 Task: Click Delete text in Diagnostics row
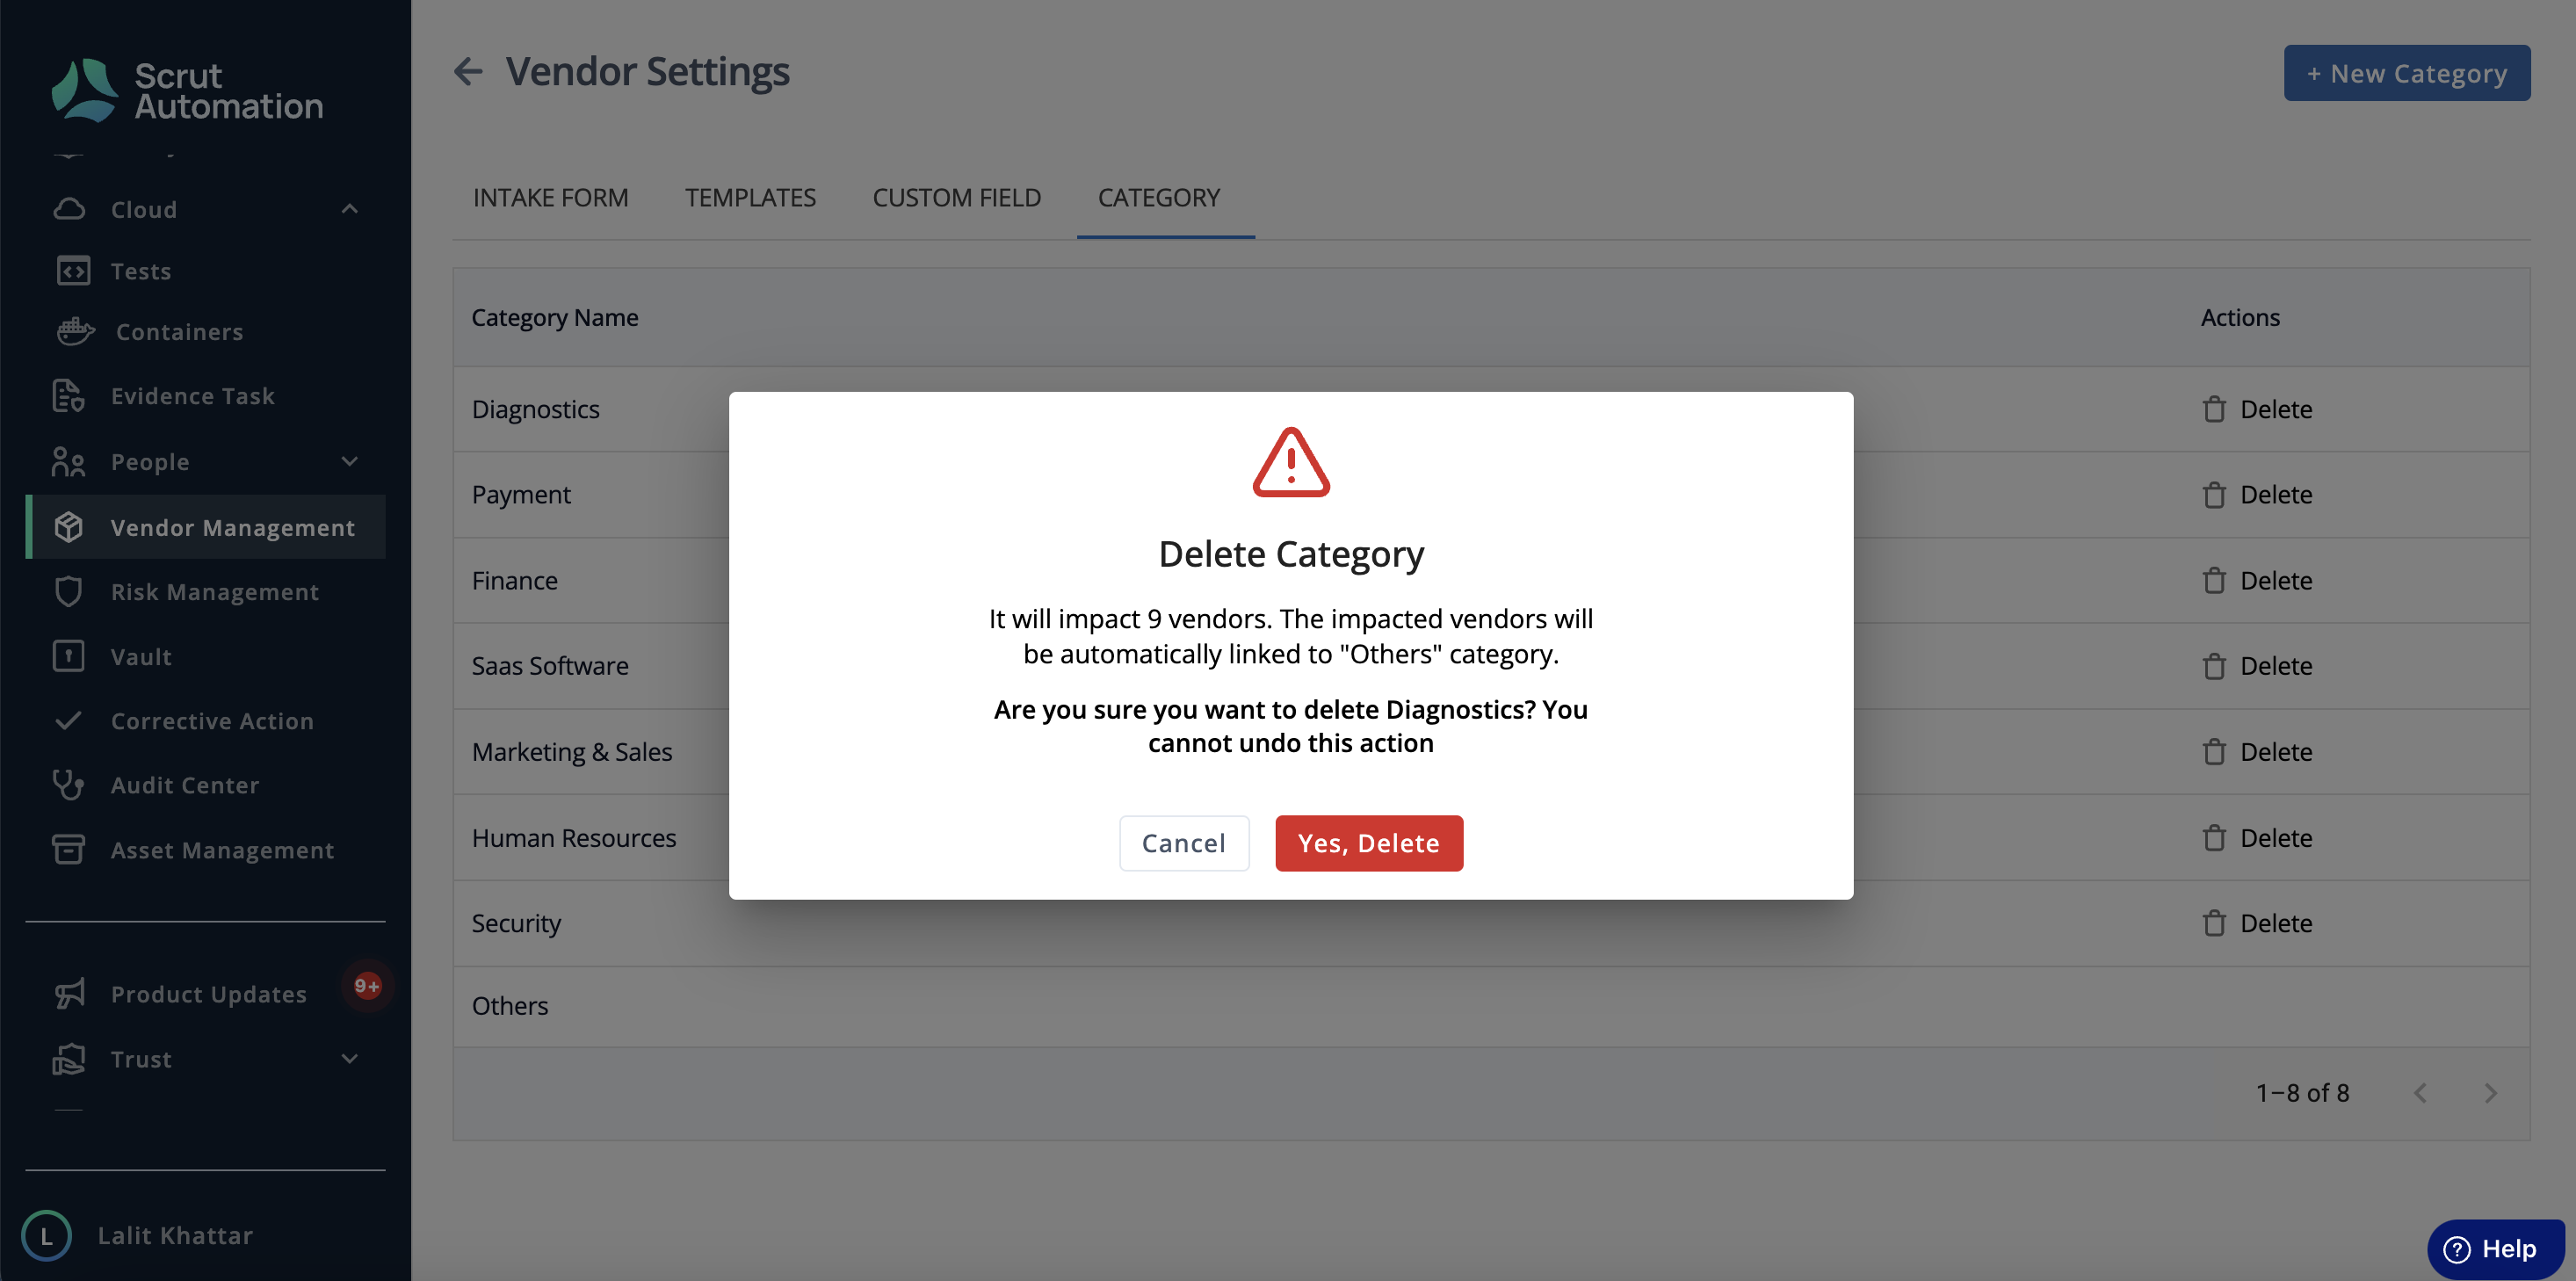click(2275, 409)
